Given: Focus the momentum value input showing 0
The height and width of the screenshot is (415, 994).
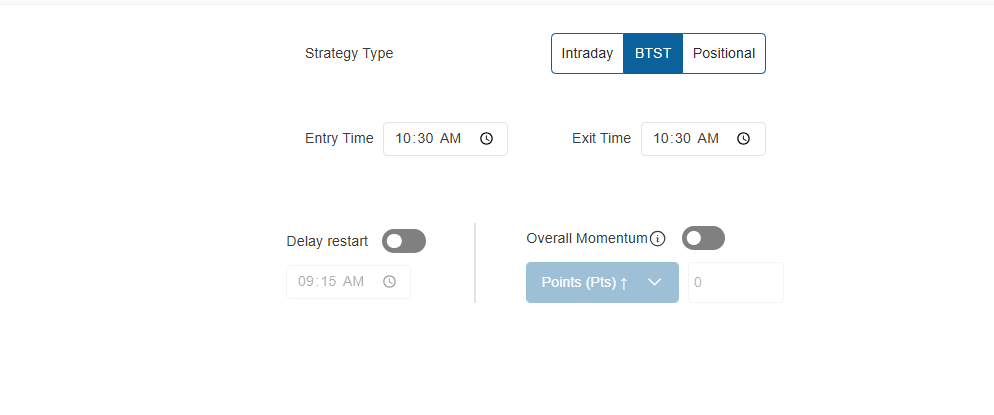Looking at the screenshot, I should tap(735, 282).
